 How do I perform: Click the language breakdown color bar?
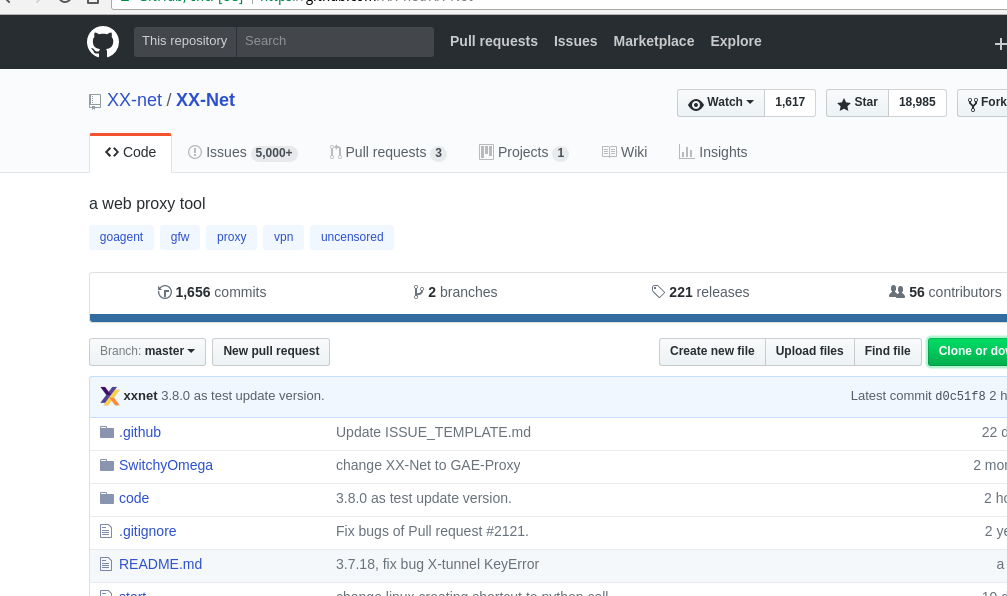coord(548,318)
